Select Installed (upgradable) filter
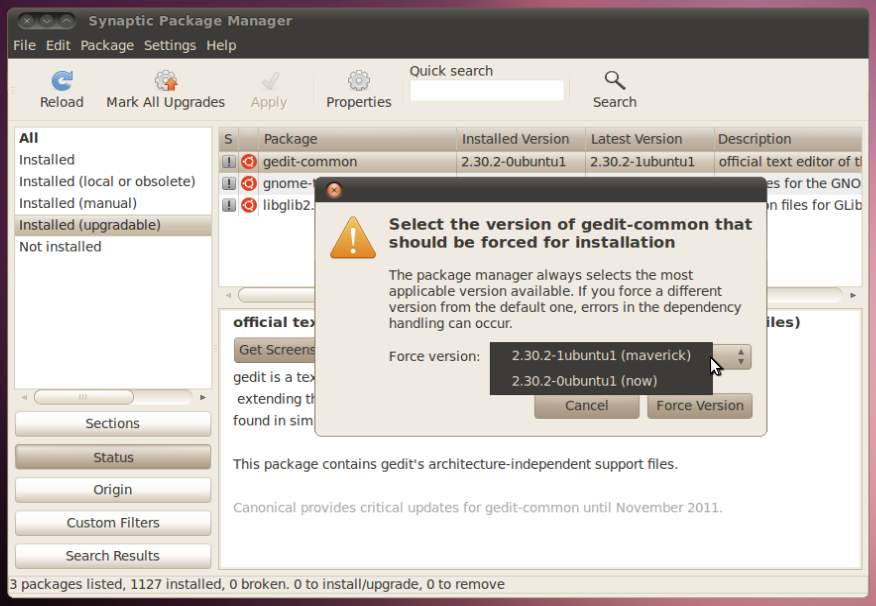The image size is (876, 606). coord(113,225)
